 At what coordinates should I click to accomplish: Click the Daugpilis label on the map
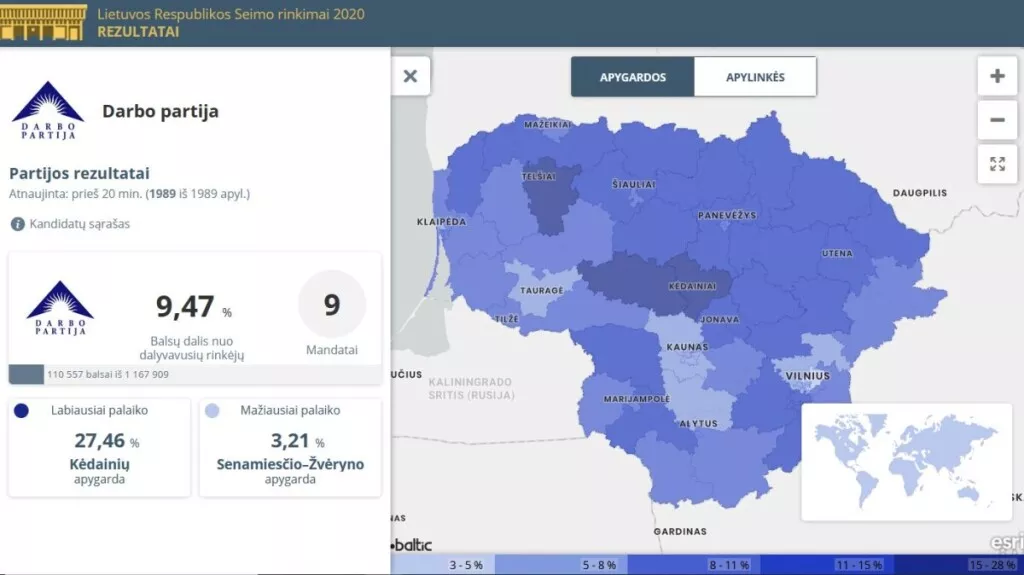pos(920,193)
